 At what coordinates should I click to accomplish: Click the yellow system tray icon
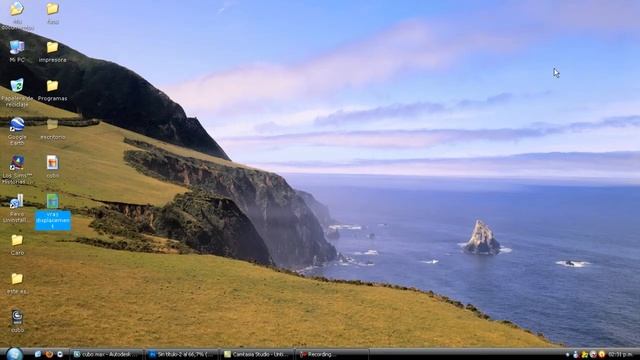pos(584,354)
